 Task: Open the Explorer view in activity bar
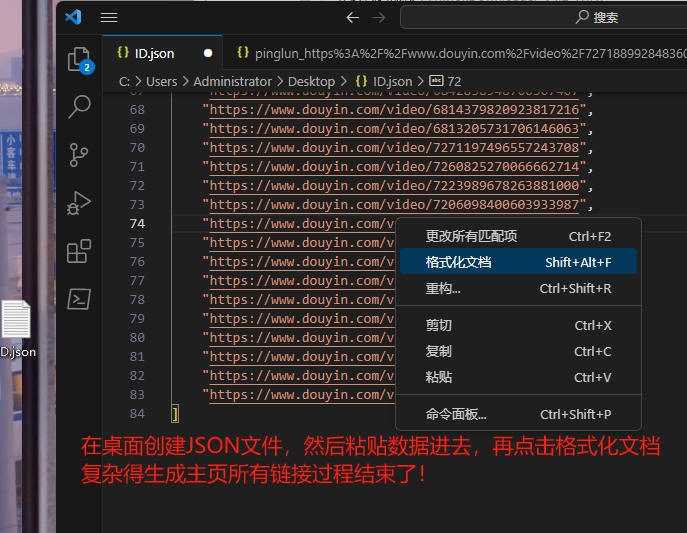pos(79,60)
